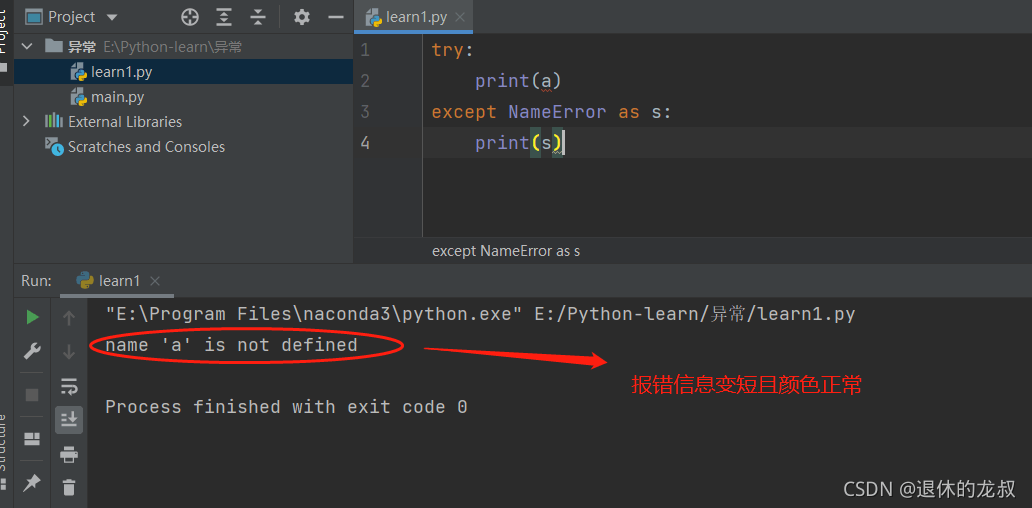Screen dimensions: 1032x508
Task: Open run configuration wrench icon
Action: 32,351
